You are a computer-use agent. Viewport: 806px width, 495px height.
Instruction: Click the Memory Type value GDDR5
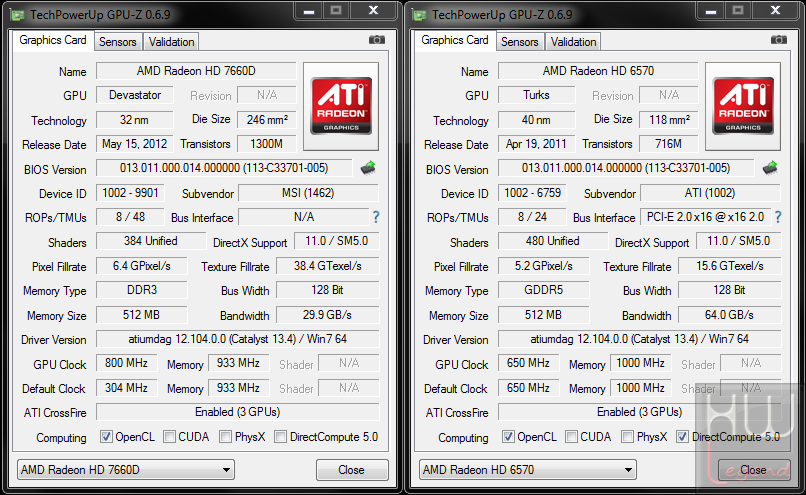coord(544,290)
